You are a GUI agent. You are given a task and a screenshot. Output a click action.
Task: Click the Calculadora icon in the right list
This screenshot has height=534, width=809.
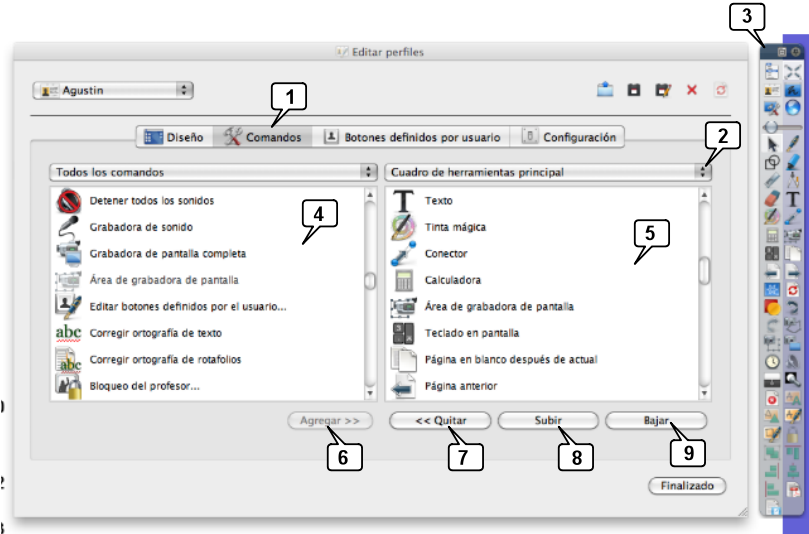click(x=404, y=280)
